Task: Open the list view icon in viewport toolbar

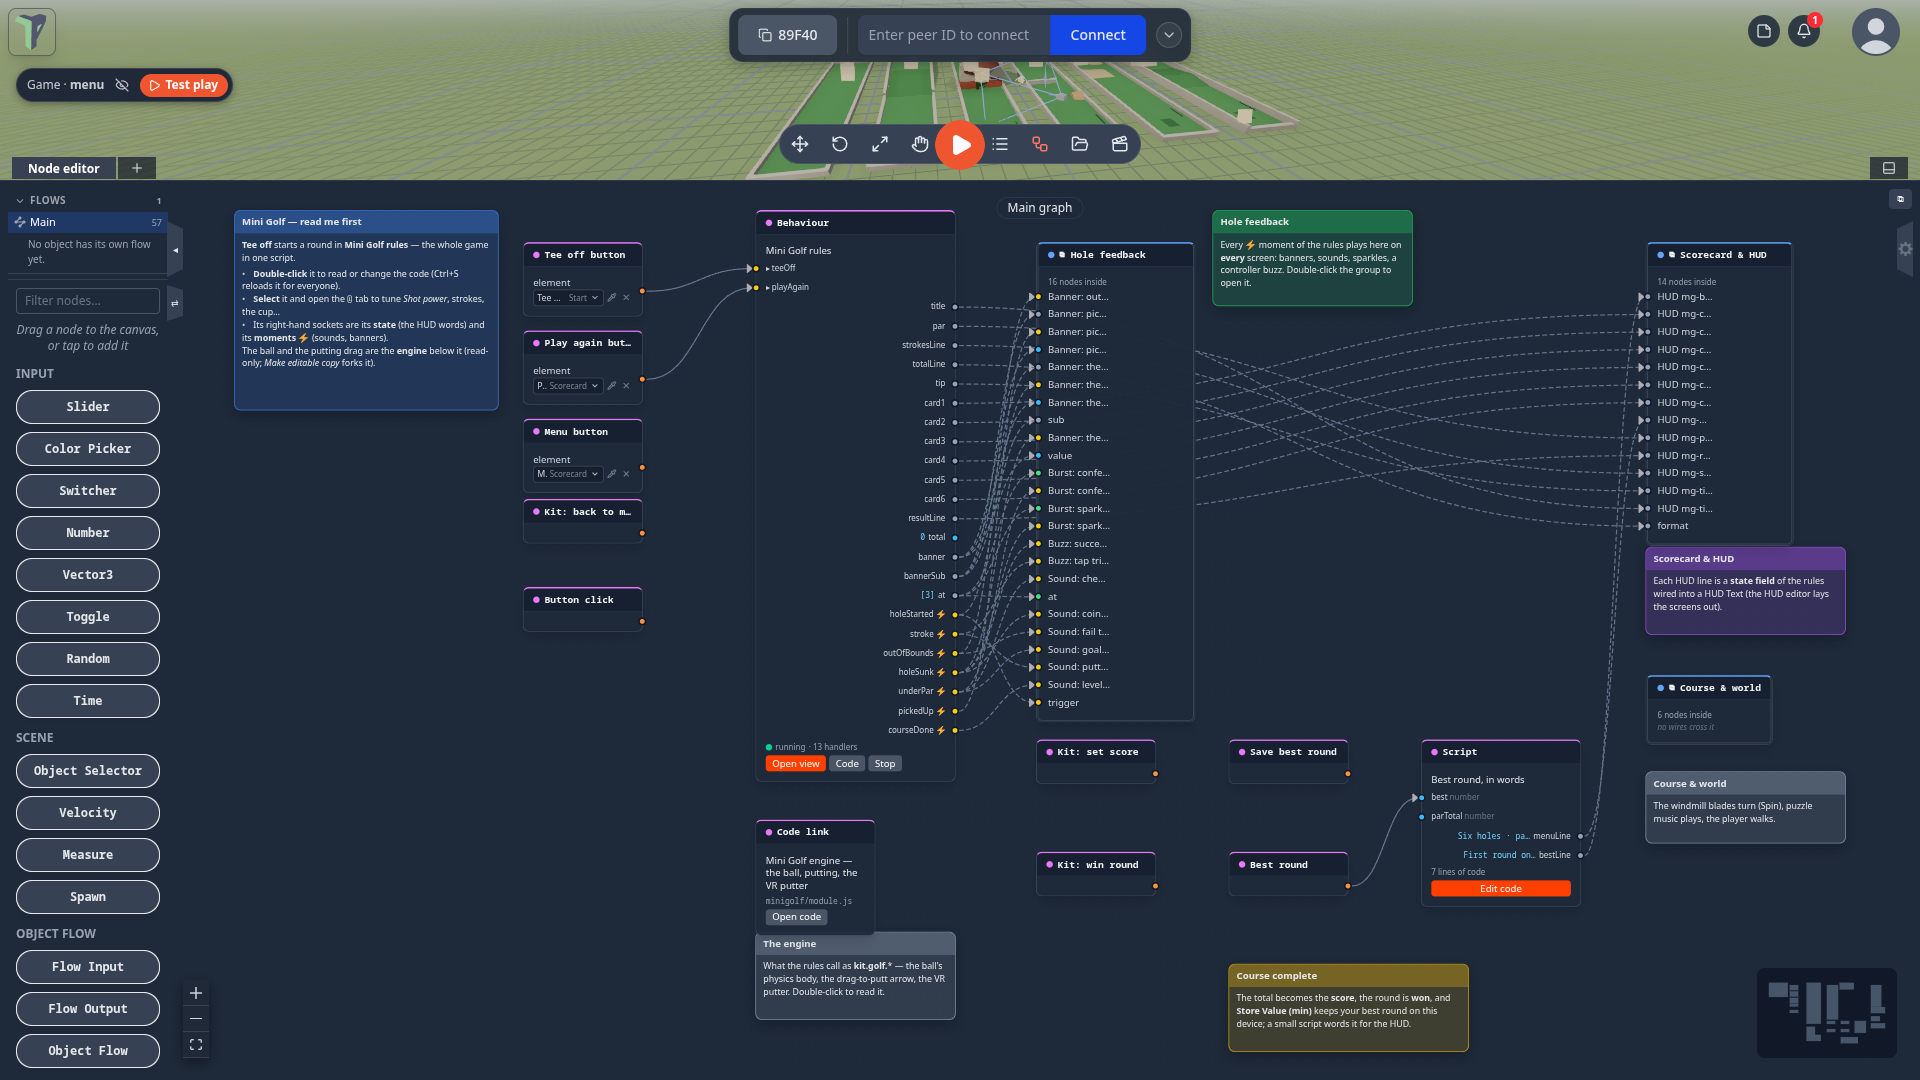Action: point(1000,144)
